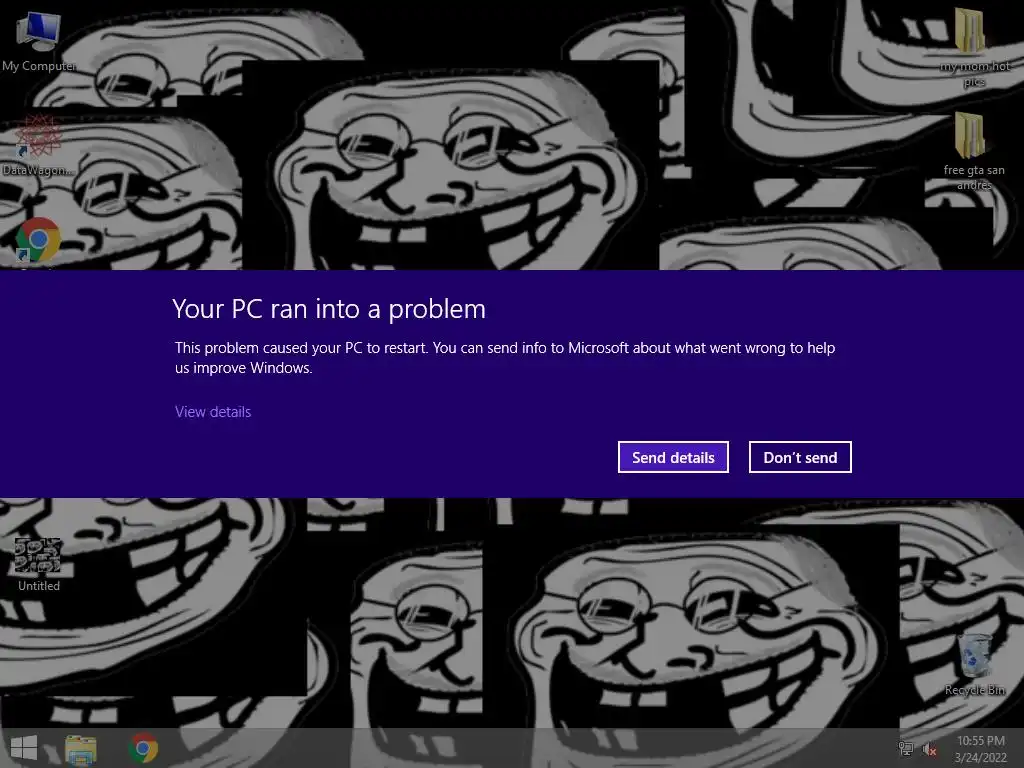The image size is (1024, 768).
Task: Launch Chrome from the taskbar
Action: [144, 748]
